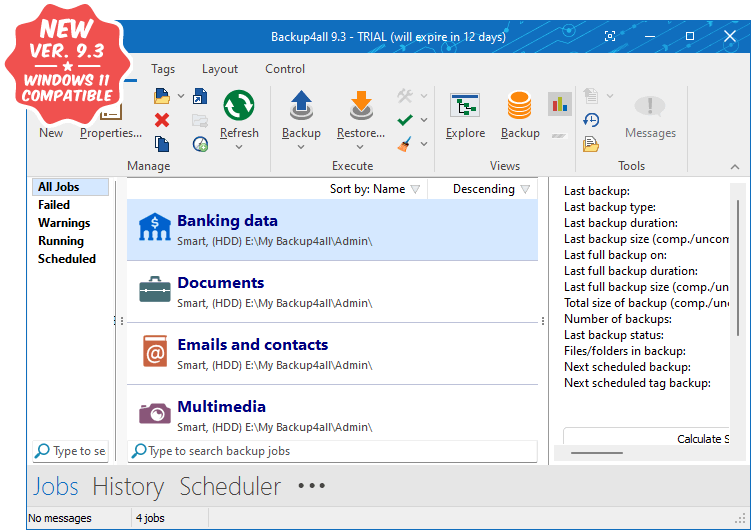Click the three dots navigation overflow button

click(311, 486)
